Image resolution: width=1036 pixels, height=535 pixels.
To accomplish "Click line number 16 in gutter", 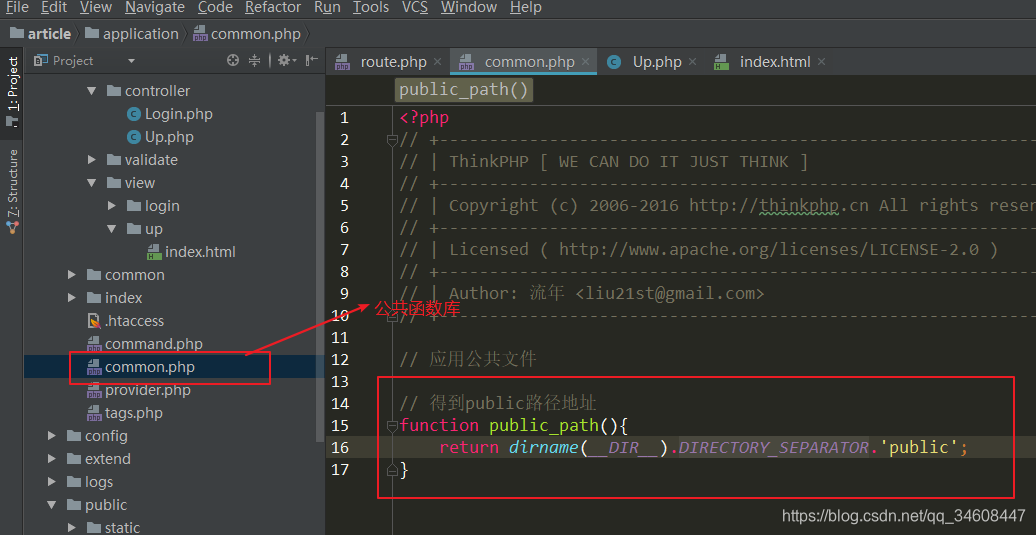I will pyautogui.click(x=340, y=448).
